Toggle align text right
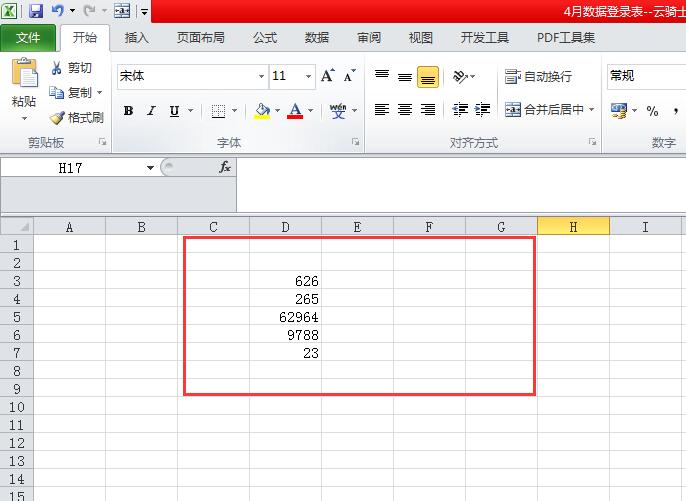Screen dimensions: 686x501 coord(428,109)
